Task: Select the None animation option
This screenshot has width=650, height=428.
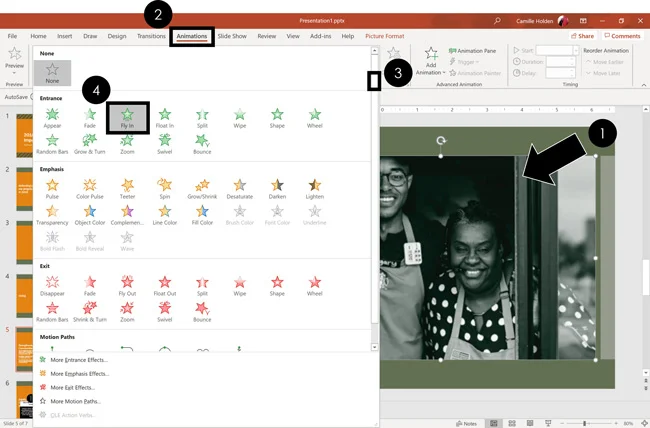Action: (52, 73)
